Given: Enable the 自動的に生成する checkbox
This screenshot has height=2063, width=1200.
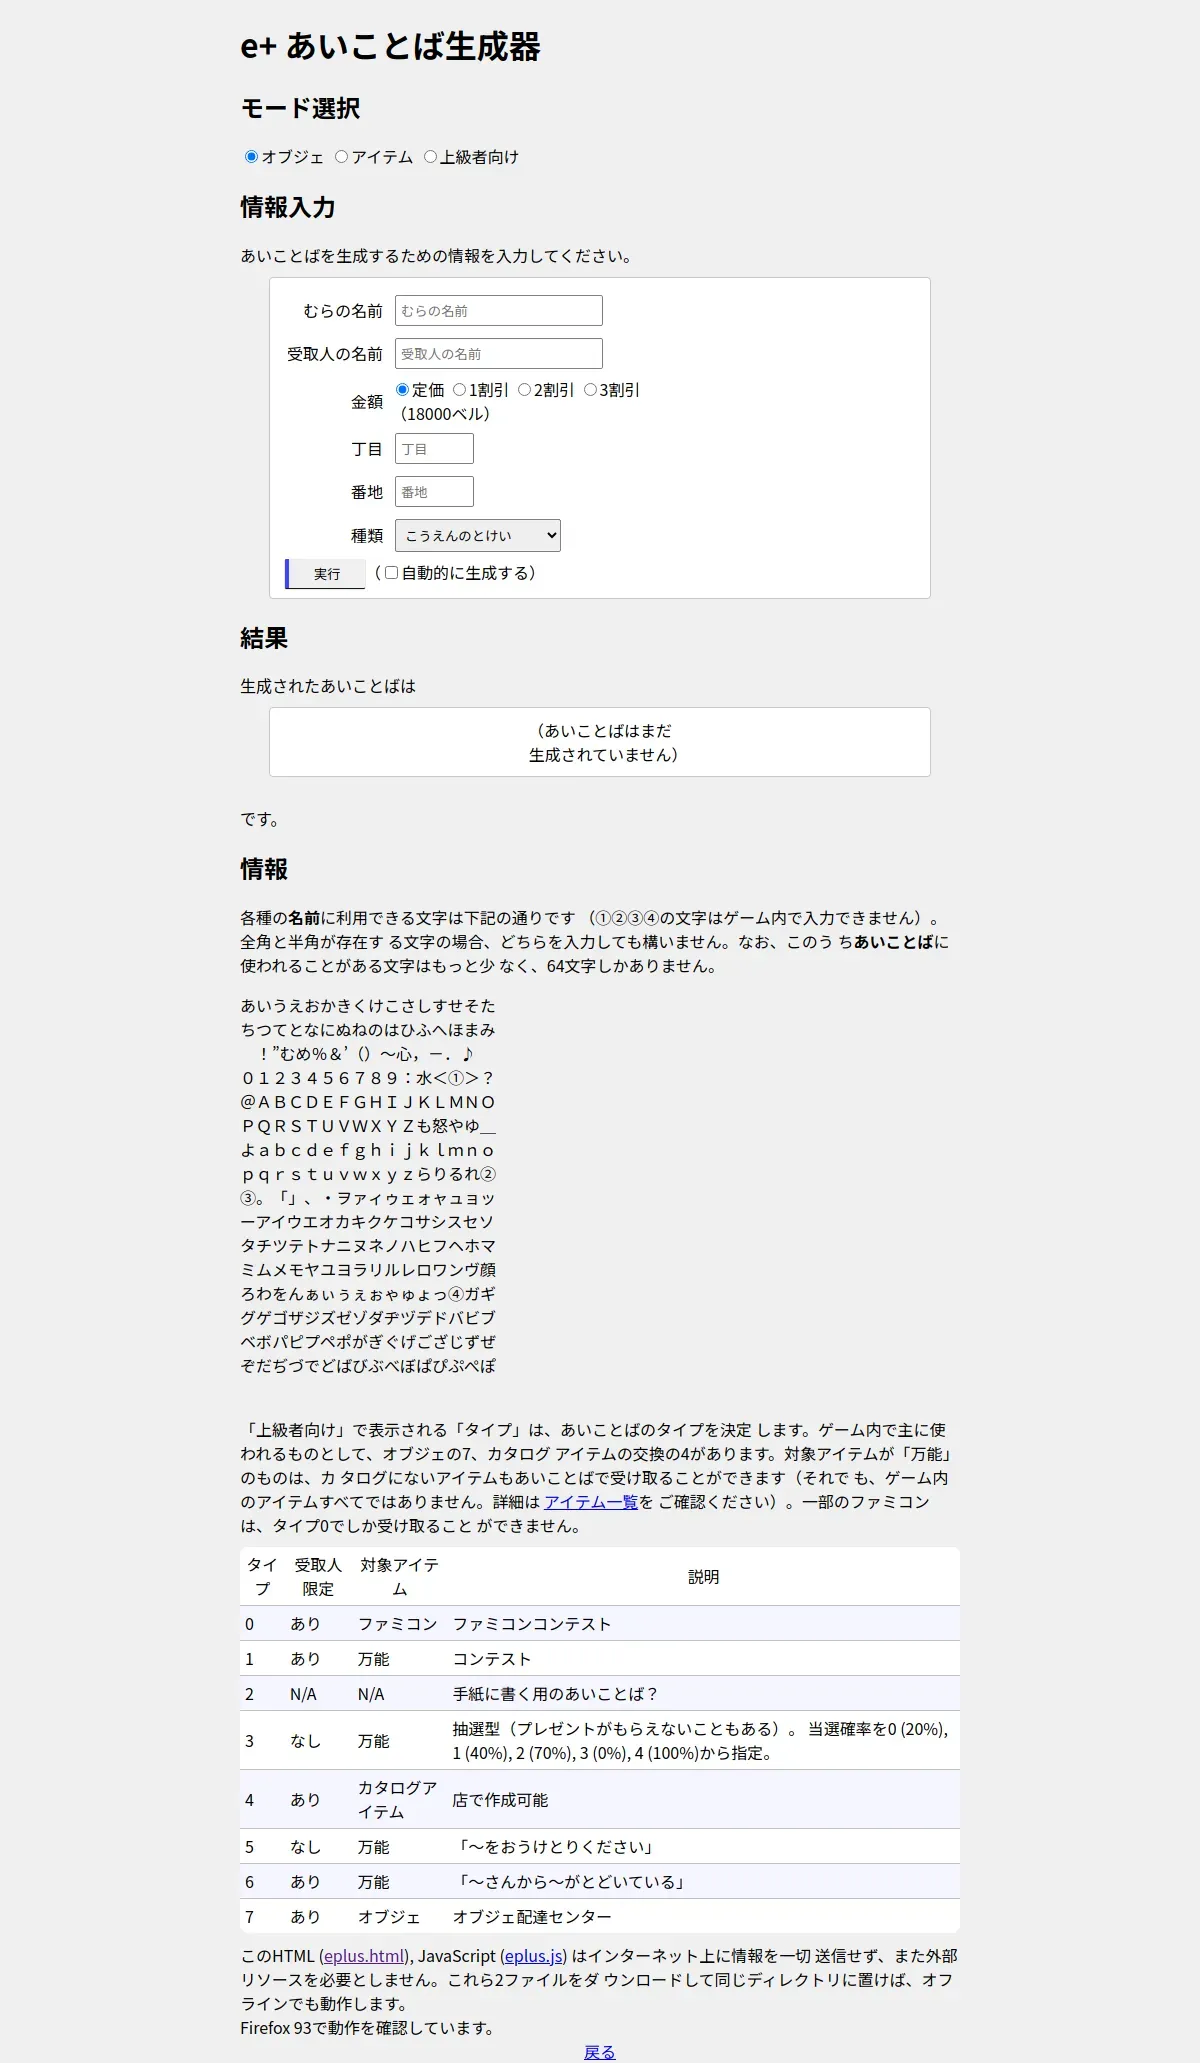Looking at the screenshot, I should tap(392, 573).
